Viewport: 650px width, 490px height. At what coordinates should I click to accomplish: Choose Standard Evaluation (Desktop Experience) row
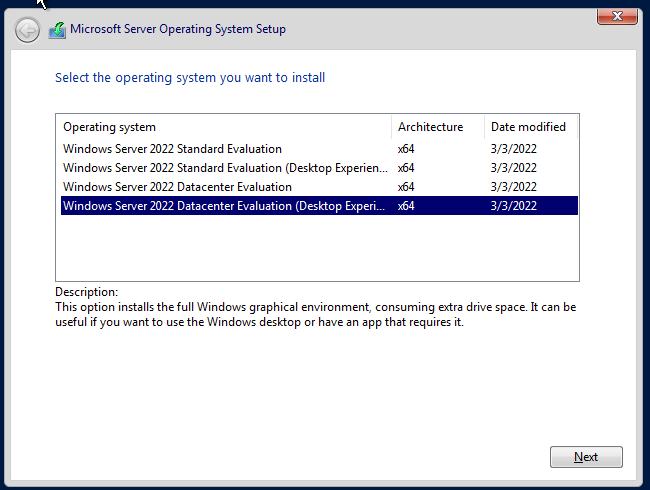[319, 168]
